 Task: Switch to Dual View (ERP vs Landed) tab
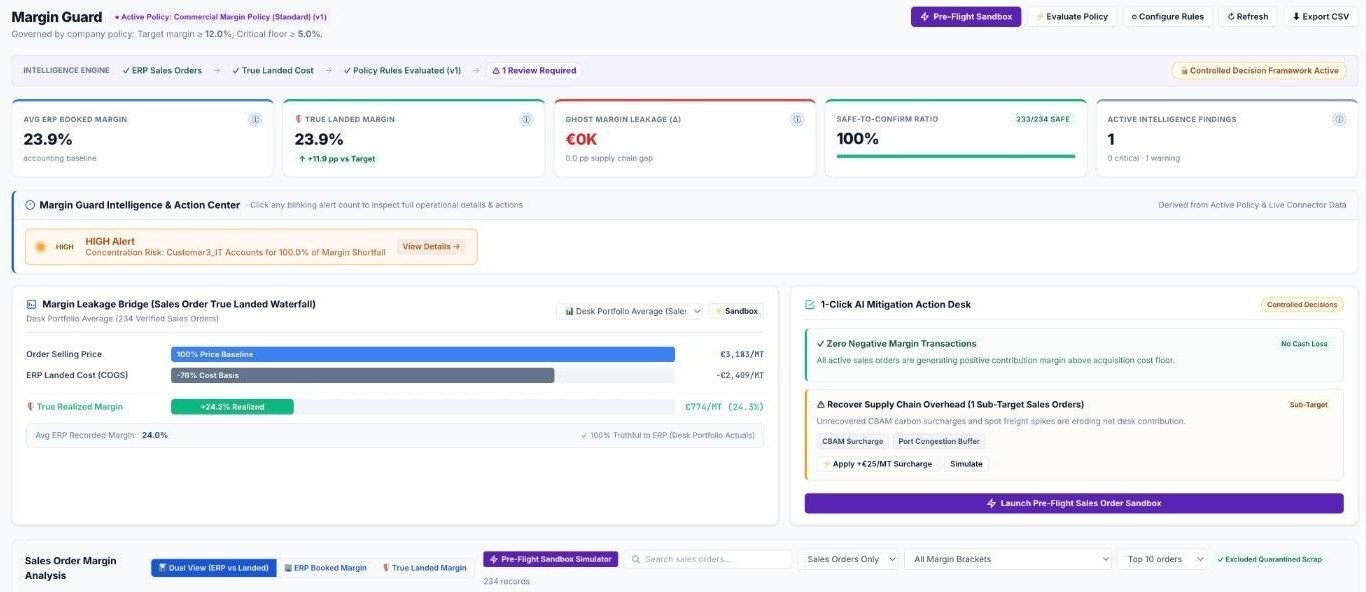click(214, 568)
